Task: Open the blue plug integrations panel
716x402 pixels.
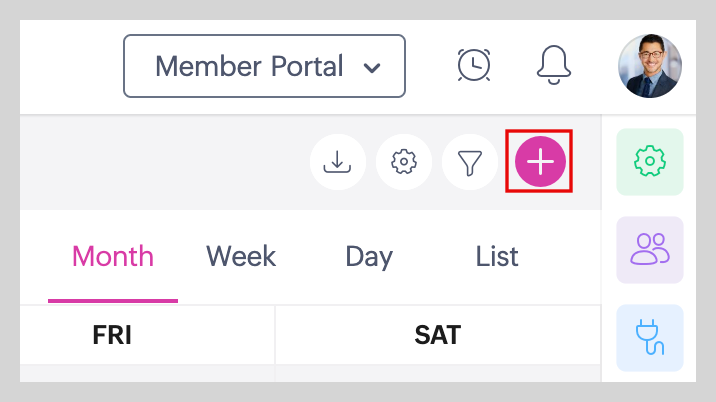Action: (x=650, y=337)
